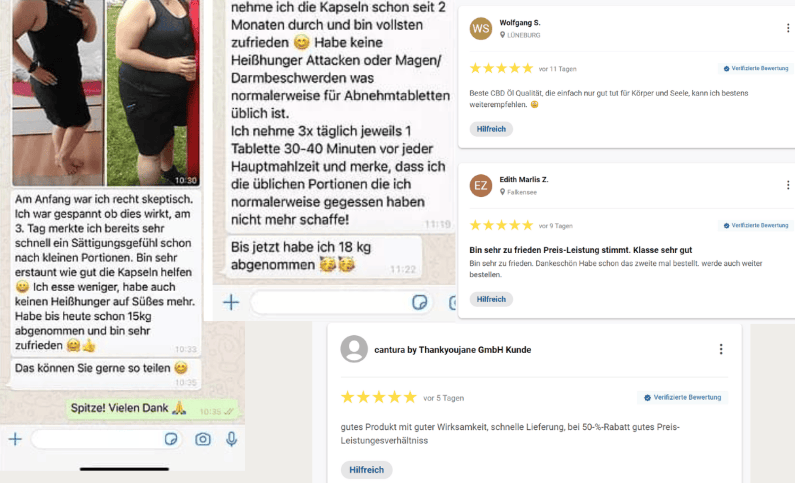Image resolution: width=795 pixels, height=483 pixels.
Task: Click the gray cantura customer avatar icon
Action: (354, 349)
